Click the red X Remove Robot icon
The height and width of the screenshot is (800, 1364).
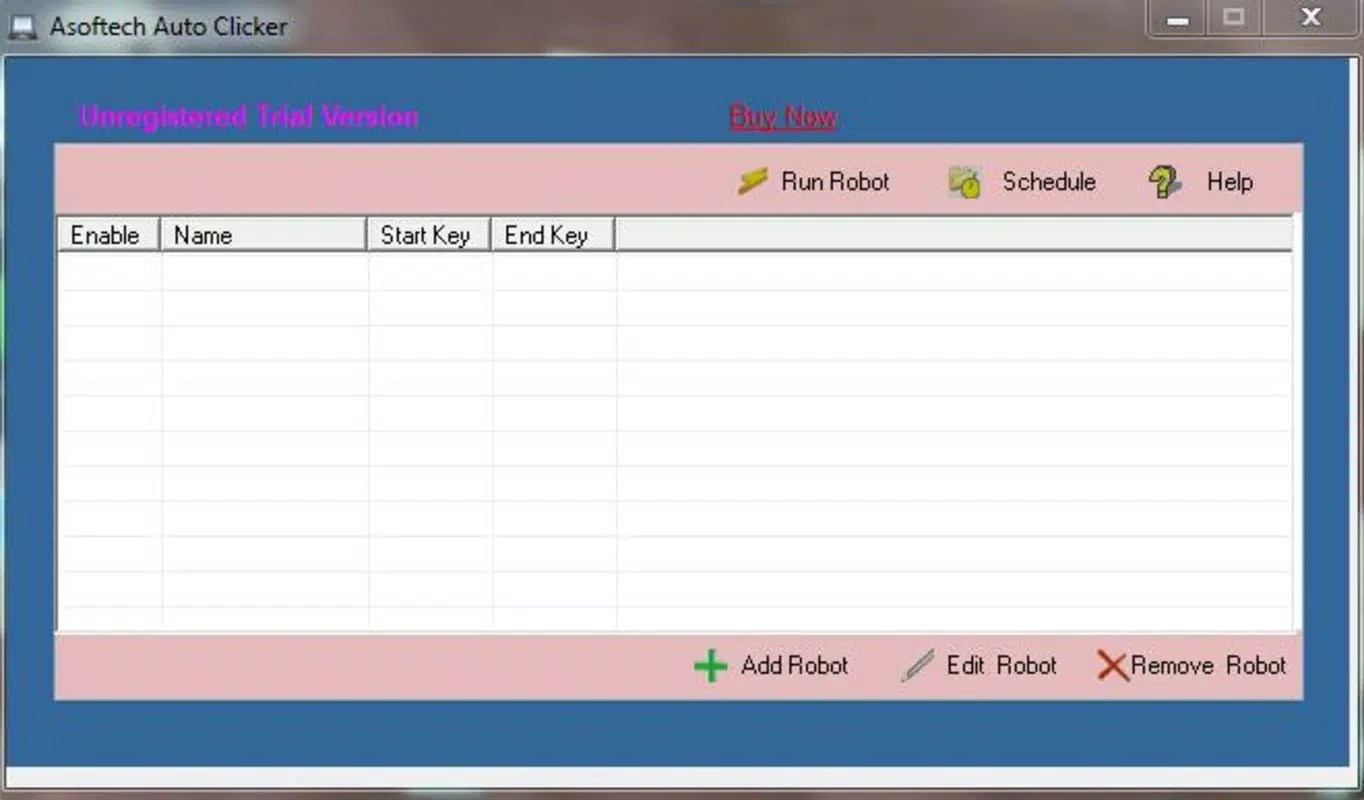(x=1112, y=666)
